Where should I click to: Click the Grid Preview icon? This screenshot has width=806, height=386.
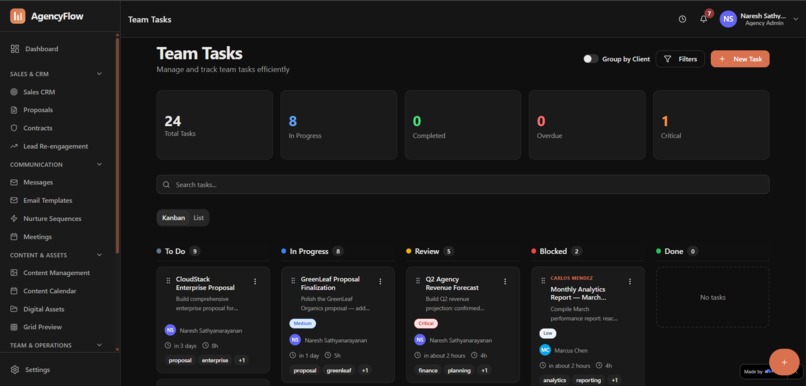[x=14, y=327]
